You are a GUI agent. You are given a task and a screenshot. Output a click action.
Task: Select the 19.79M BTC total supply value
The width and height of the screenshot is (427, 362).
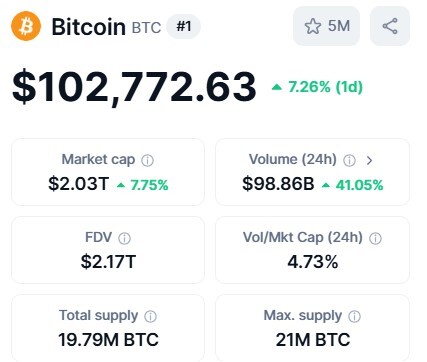(x=108, y=340)
